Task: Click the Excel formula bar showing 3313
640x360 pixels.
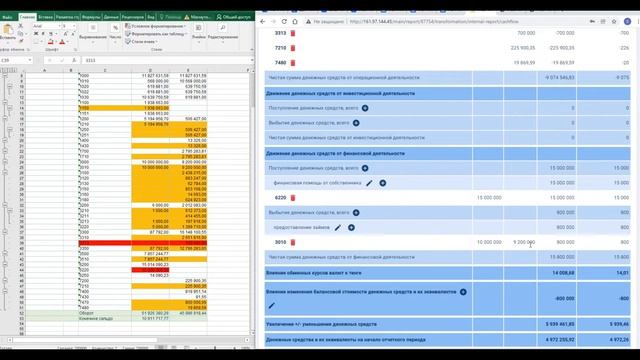Action: tap(165, 60)
